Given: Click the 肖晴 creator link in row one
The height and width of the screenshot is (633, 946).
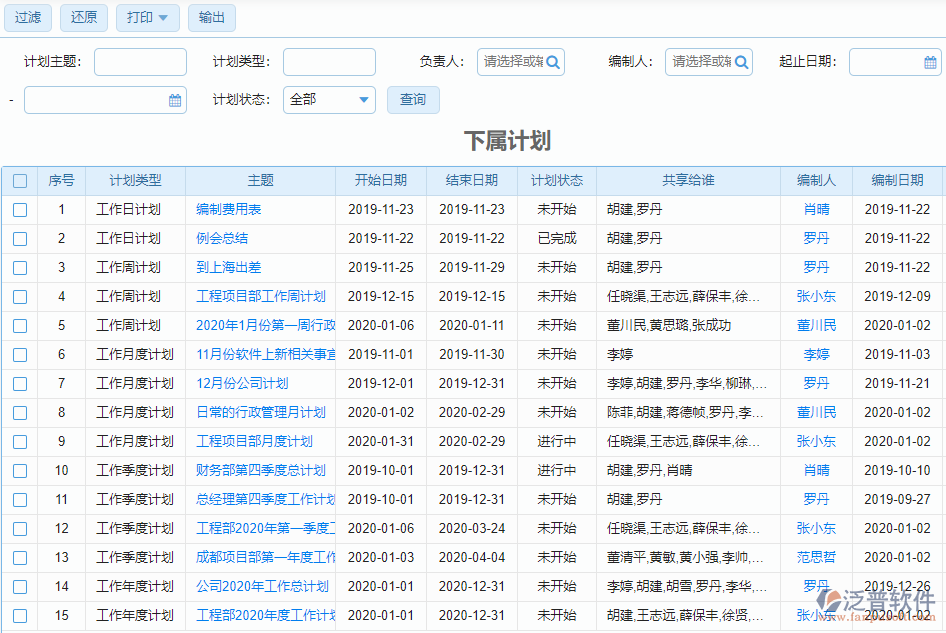Looking at the screenshot, I should click(x=815, y=209).
